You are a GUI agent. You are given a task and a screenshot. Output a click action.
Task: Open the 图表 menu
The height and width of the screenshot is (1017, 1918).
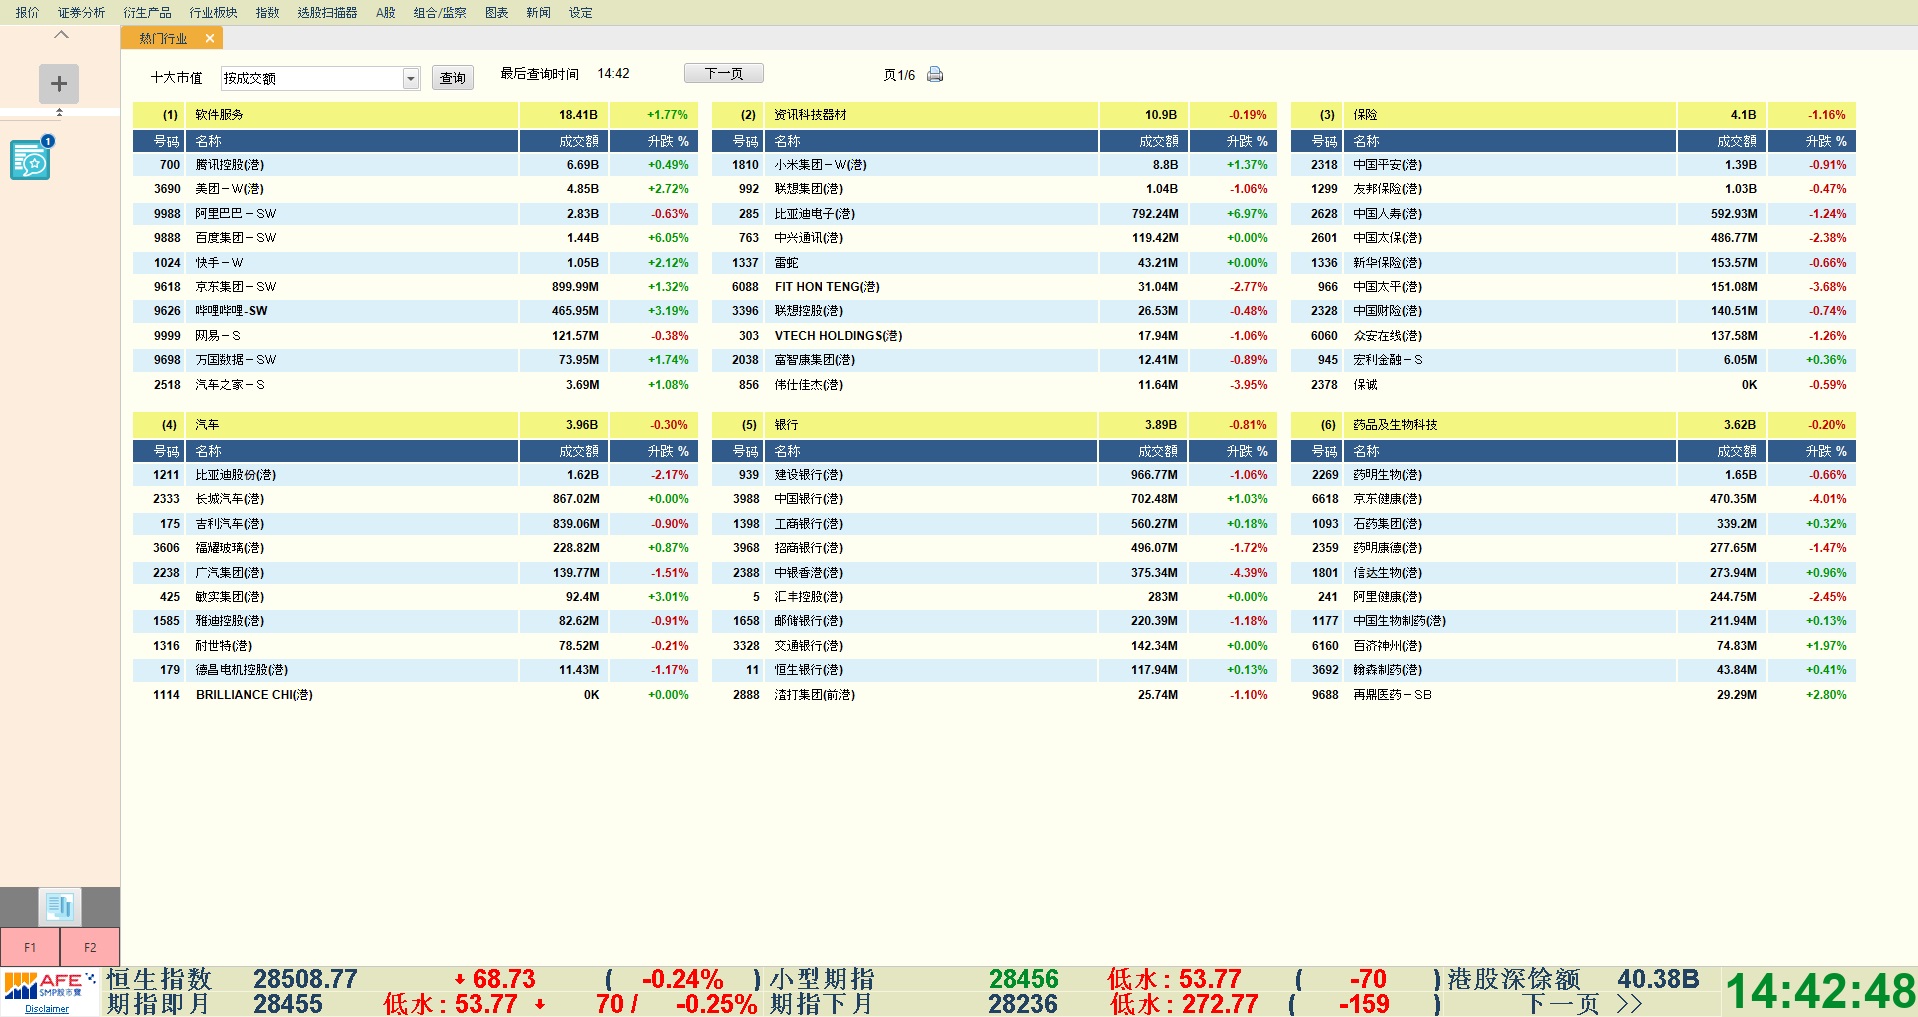[x=496, y=12]
